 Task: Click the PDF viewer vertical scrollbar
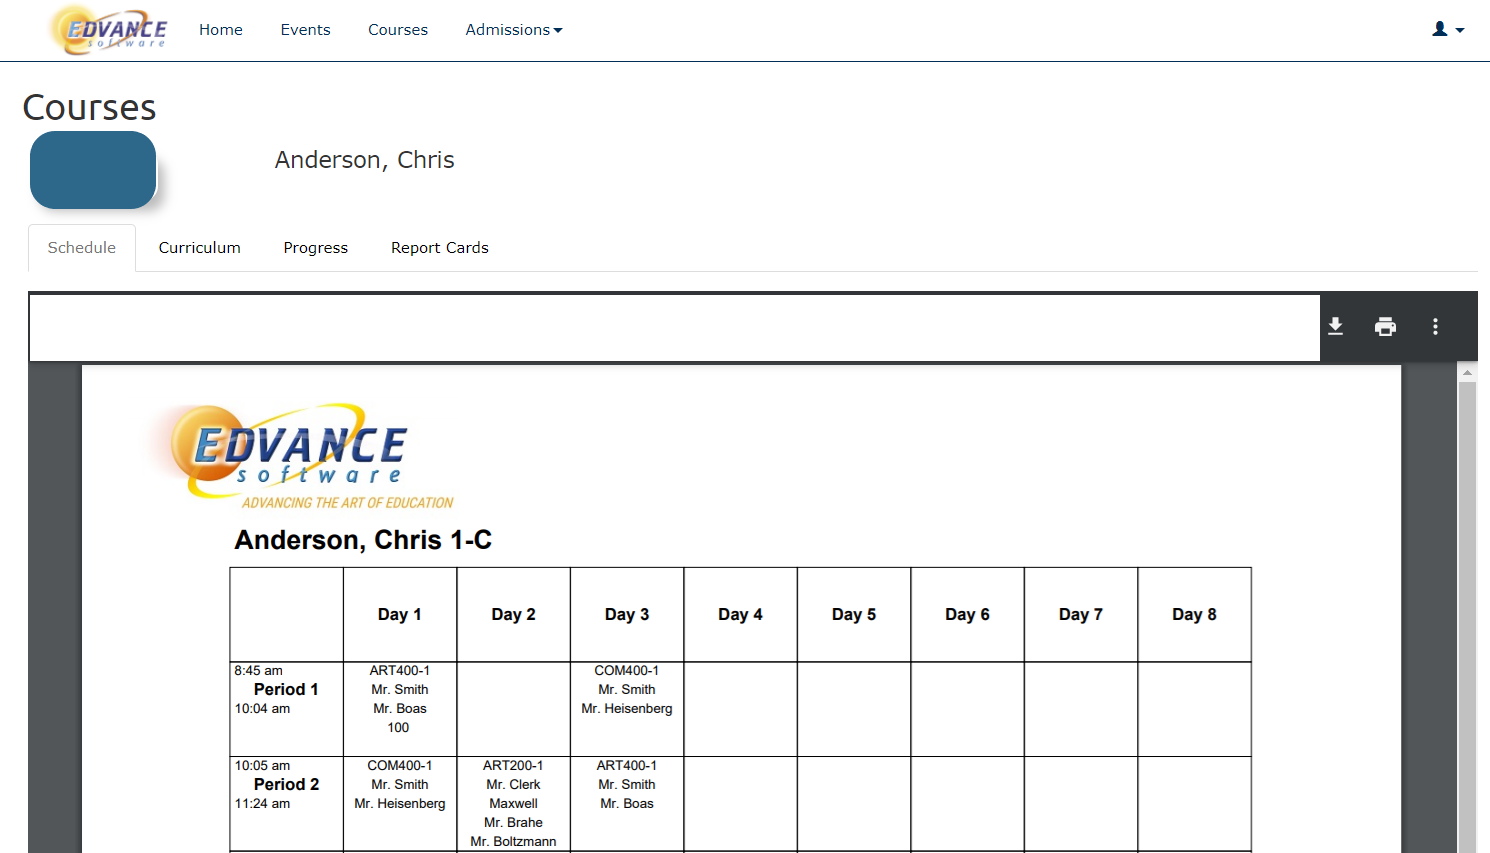tap(1467, 615)
